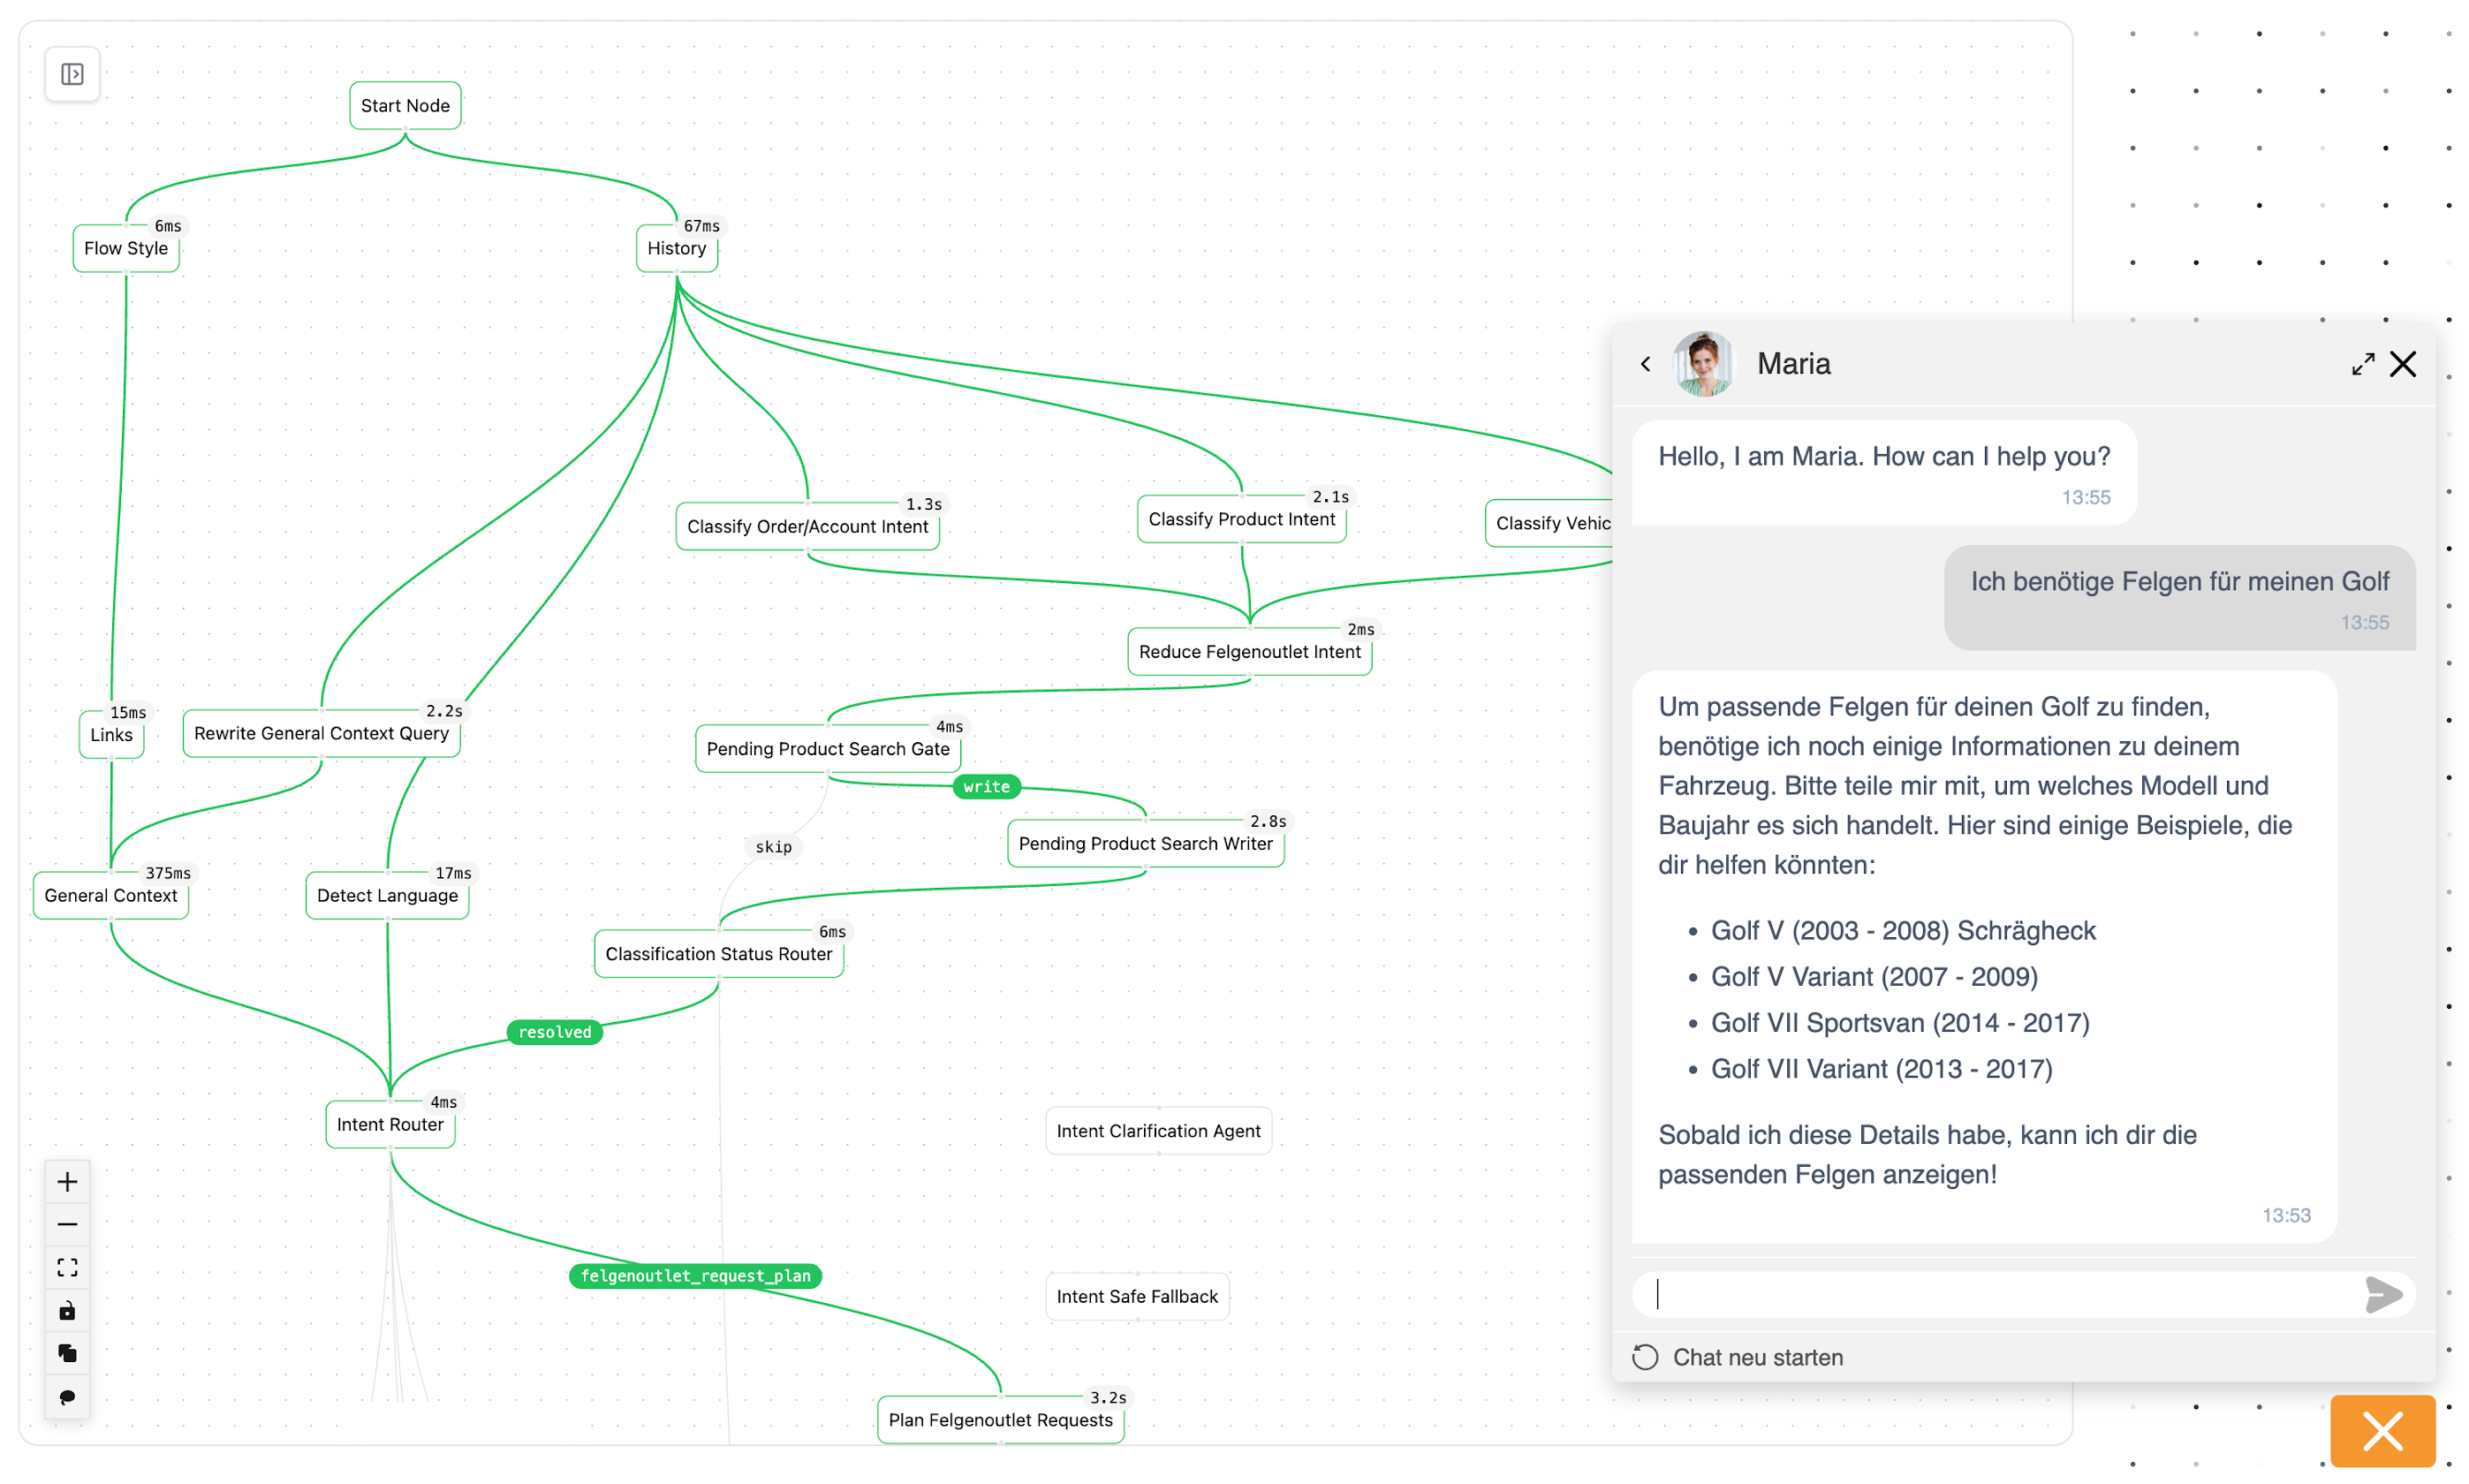The width and height of the screenshot is (2469, 1484).
Task: Select the General Context node
Action: (x=111, y=895)
